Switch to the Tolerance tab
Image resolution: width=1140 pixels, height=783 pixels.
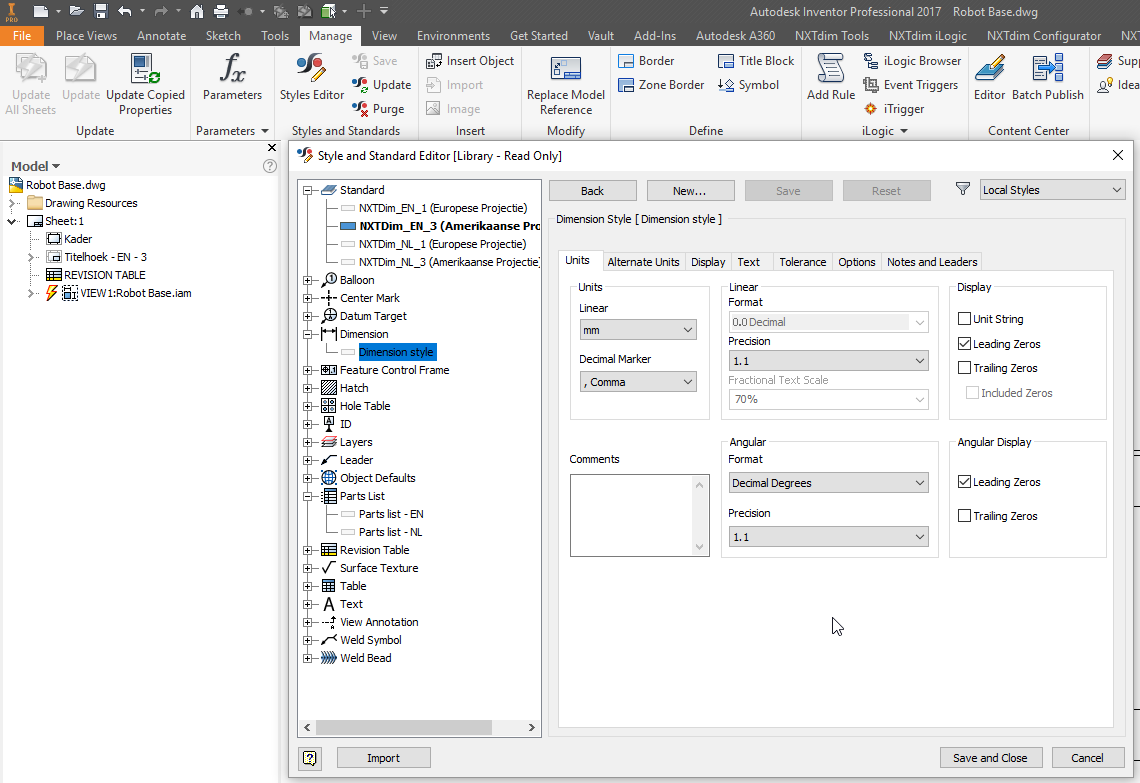click(802, 261)
